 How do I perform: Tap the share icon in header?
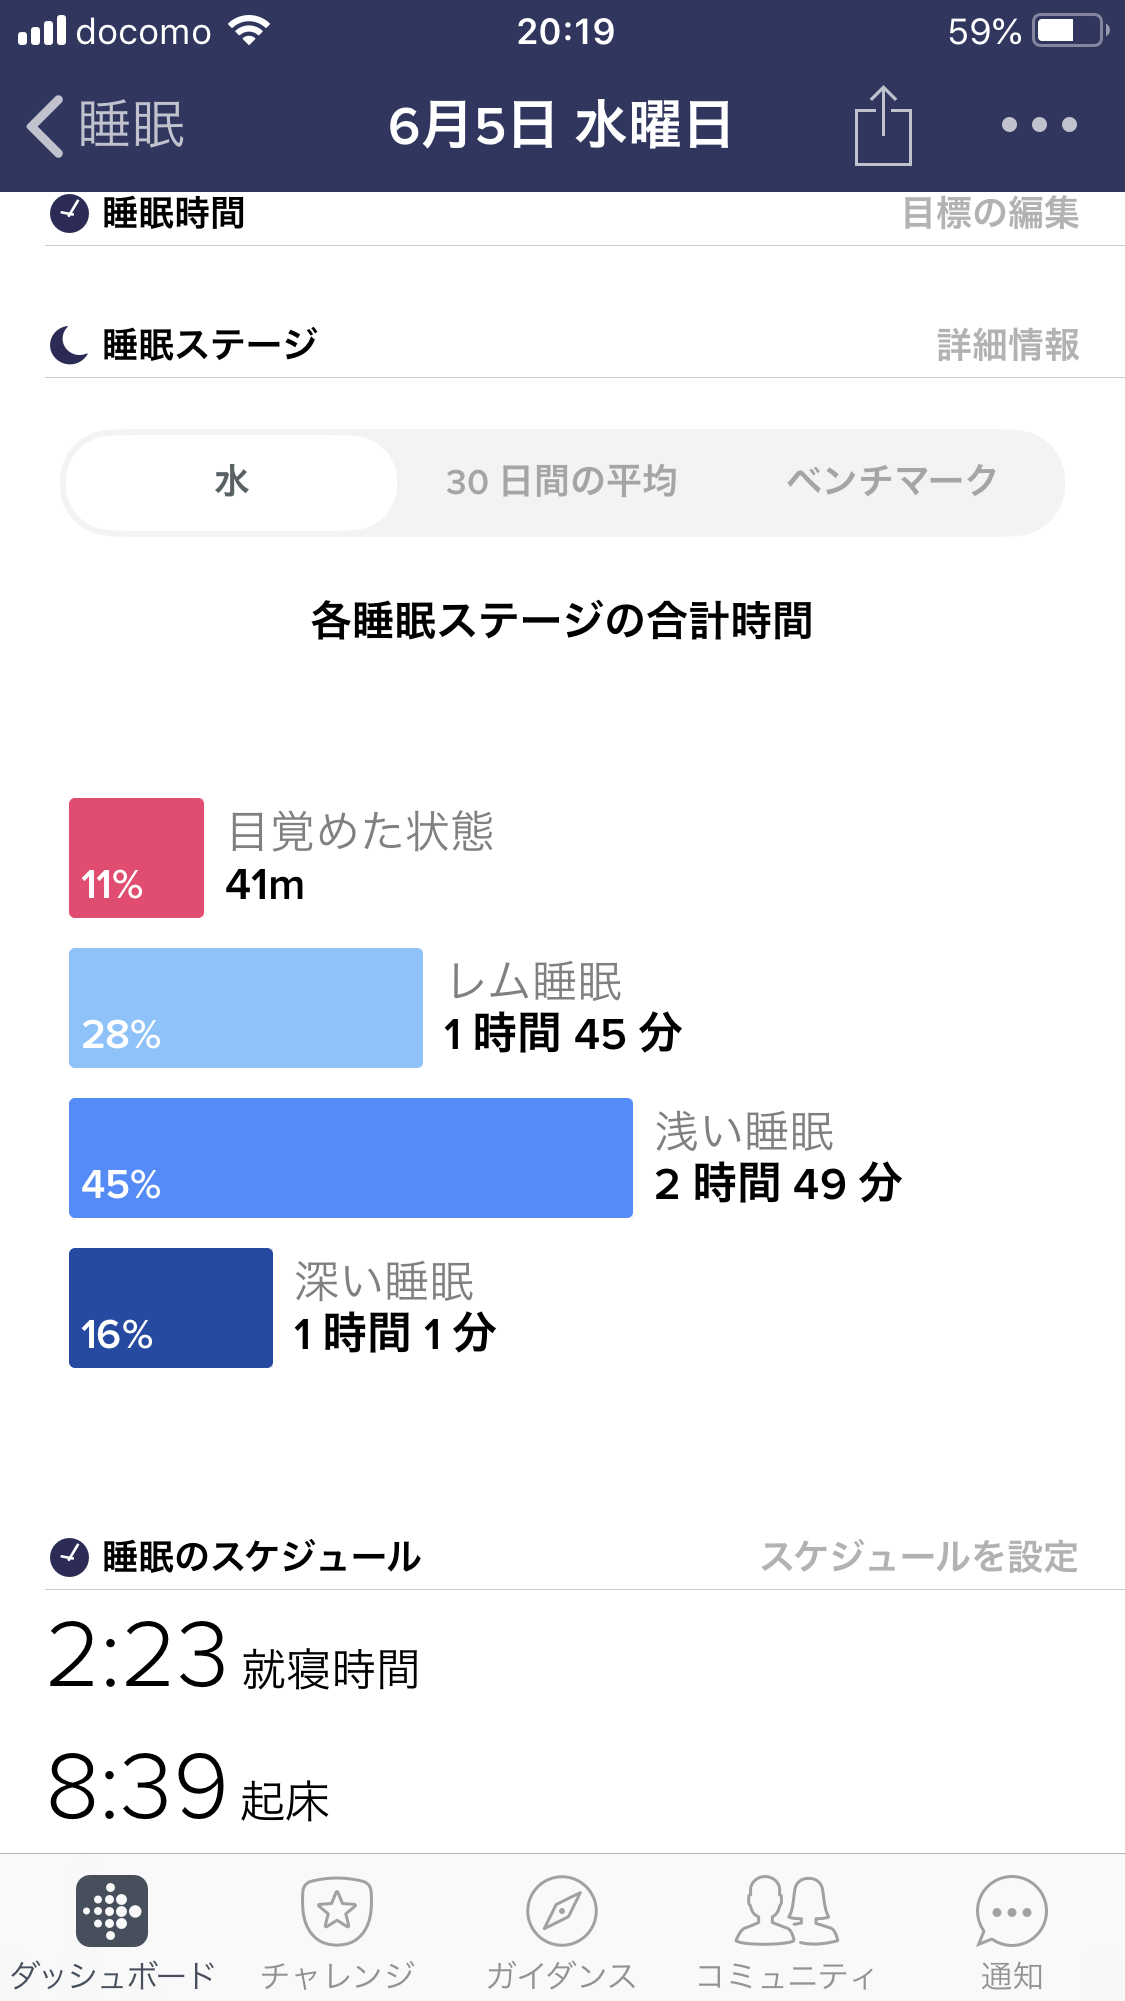[883, 126]
